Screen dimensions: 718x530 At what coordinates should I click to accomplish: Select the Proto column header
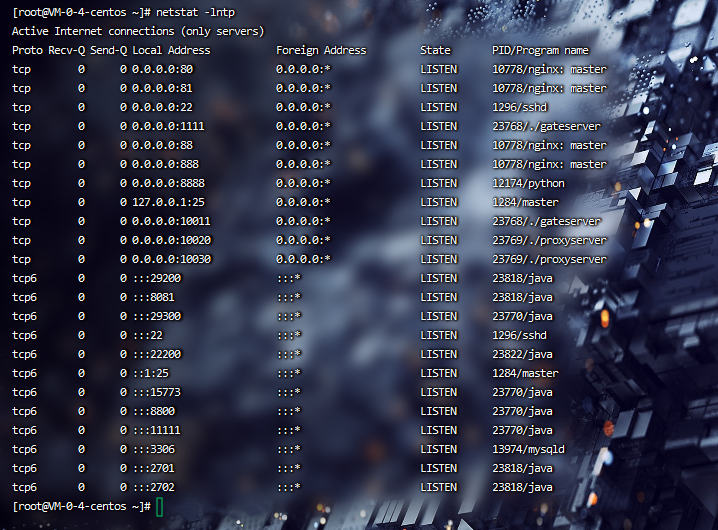pyautogui.click(x=27, y=50)
